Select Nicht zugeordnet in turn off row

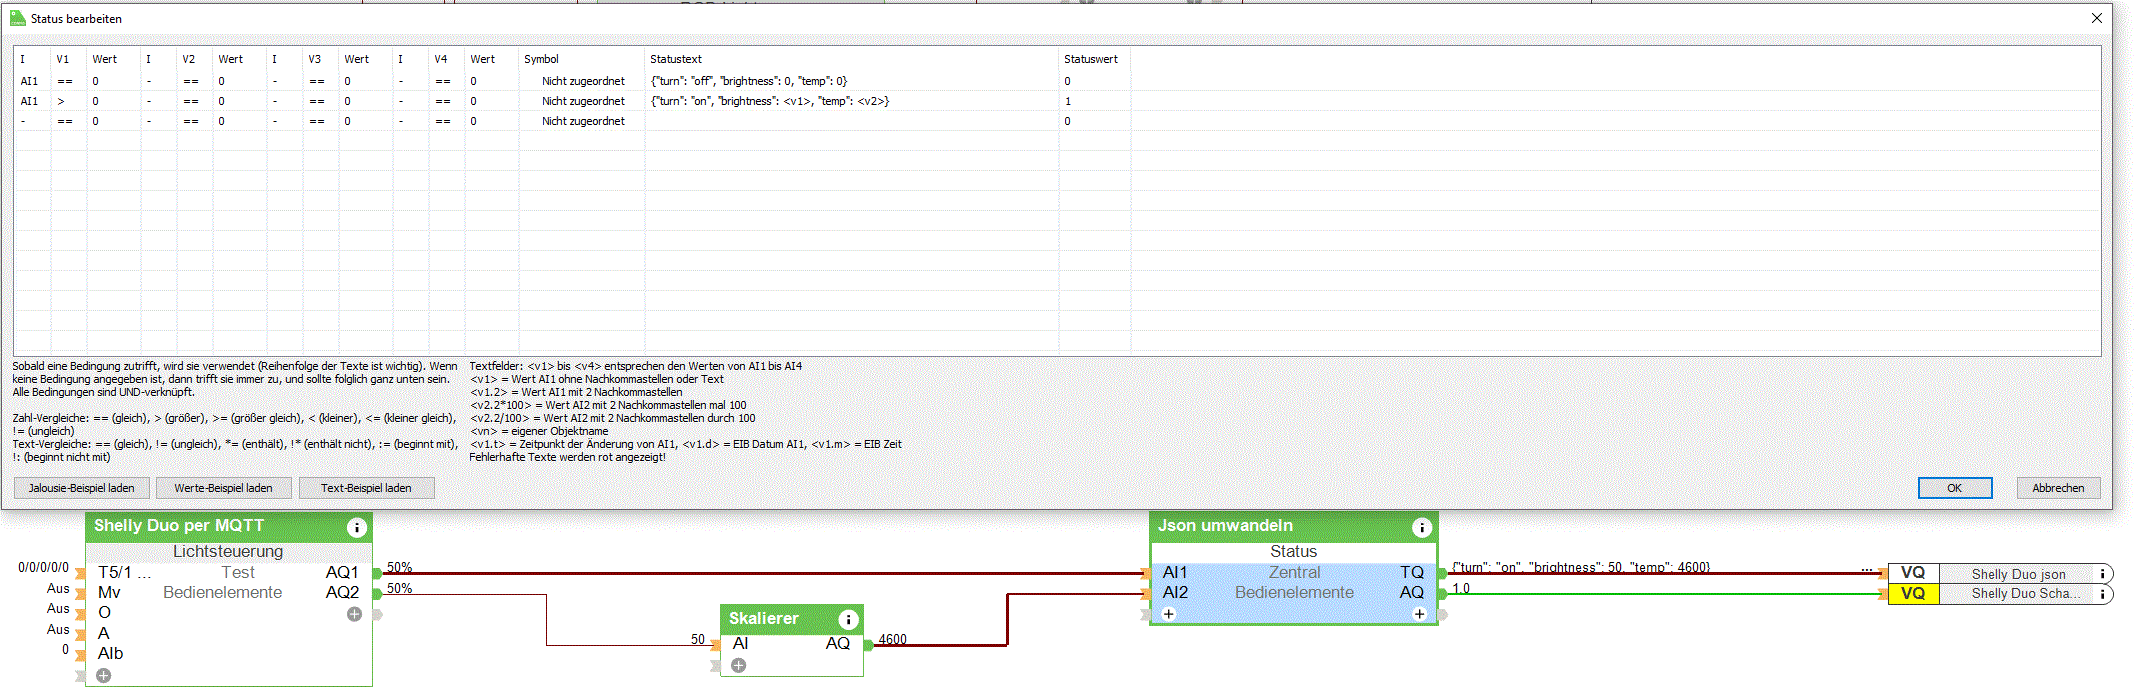click(583, 81)
